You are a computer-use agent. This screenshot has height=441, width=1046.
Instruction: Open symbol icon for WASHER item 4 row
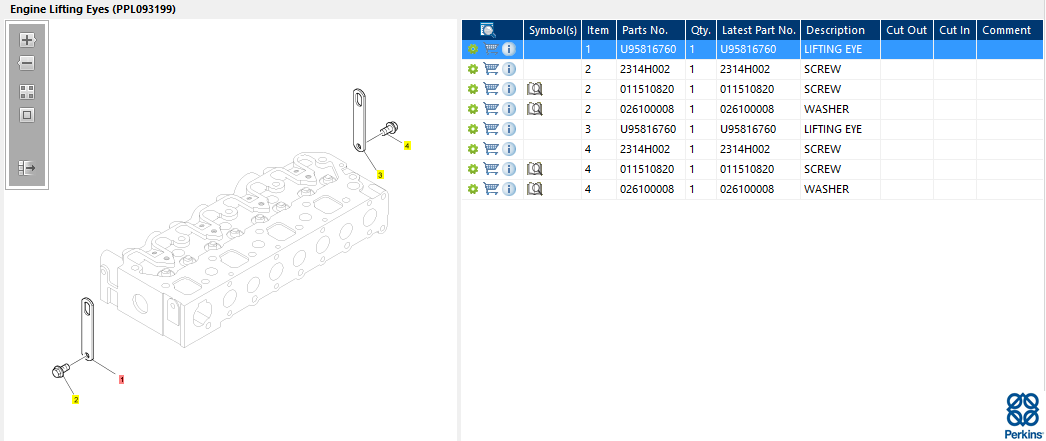point(534,189)
